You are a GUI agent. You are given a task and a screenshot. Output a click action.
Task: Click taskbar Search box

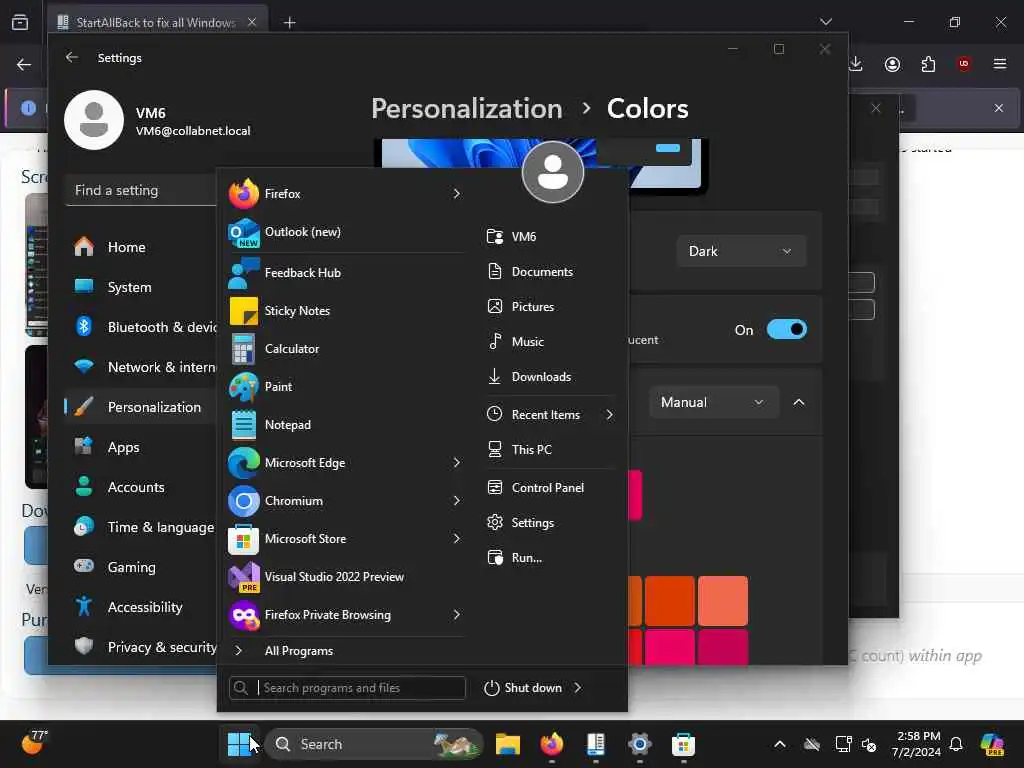374,744
